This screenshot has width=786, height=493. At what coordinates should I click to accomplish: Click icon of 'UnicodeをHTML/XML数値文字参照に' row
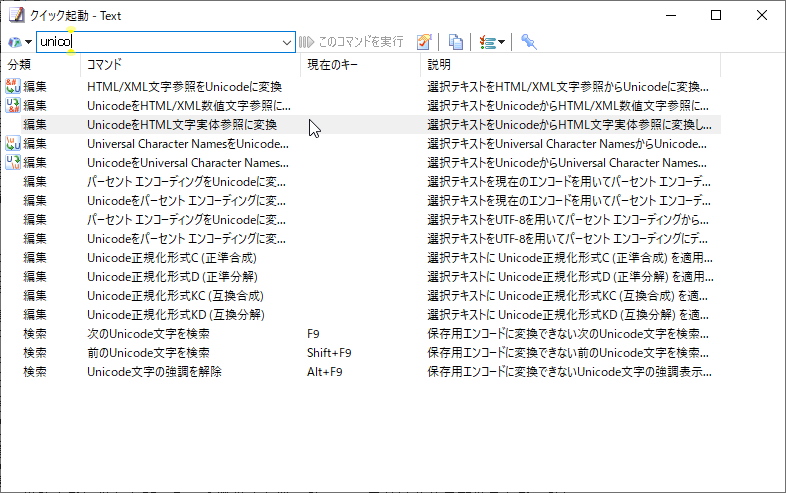point(13,105)
